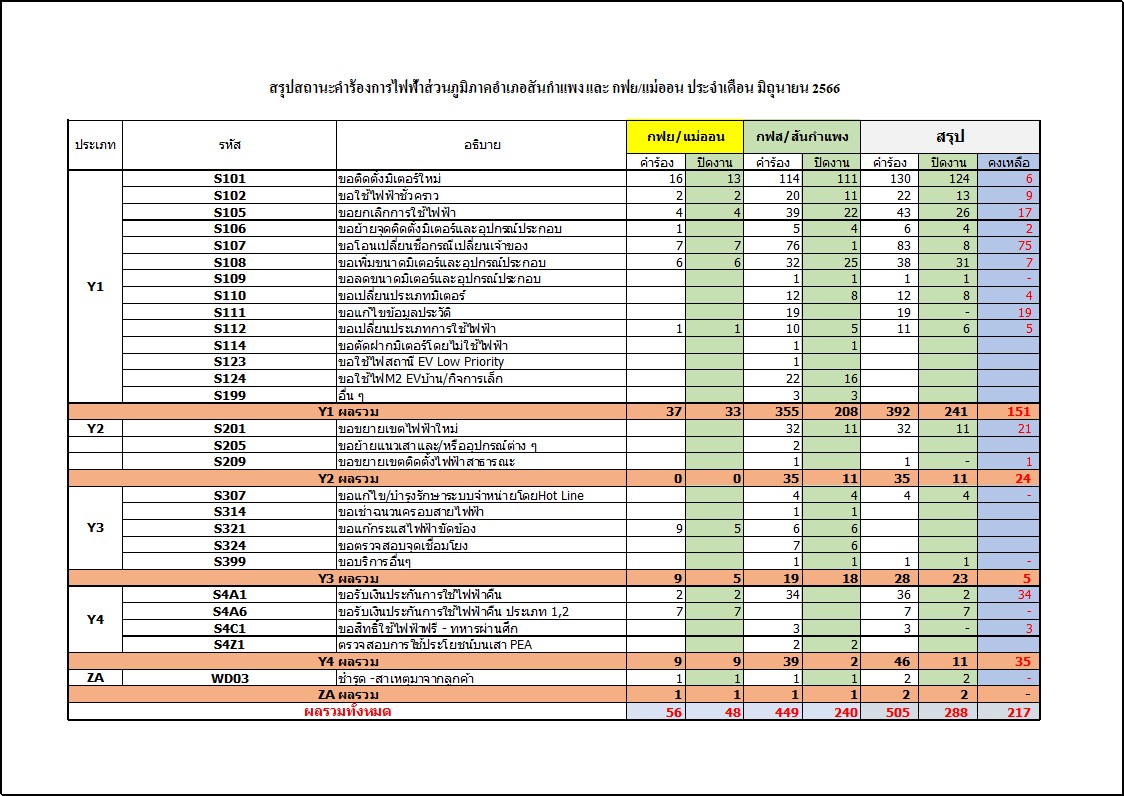Select the S110 code cell
The width and height of the screenshot is (1124, 796).
pos(229,295)
